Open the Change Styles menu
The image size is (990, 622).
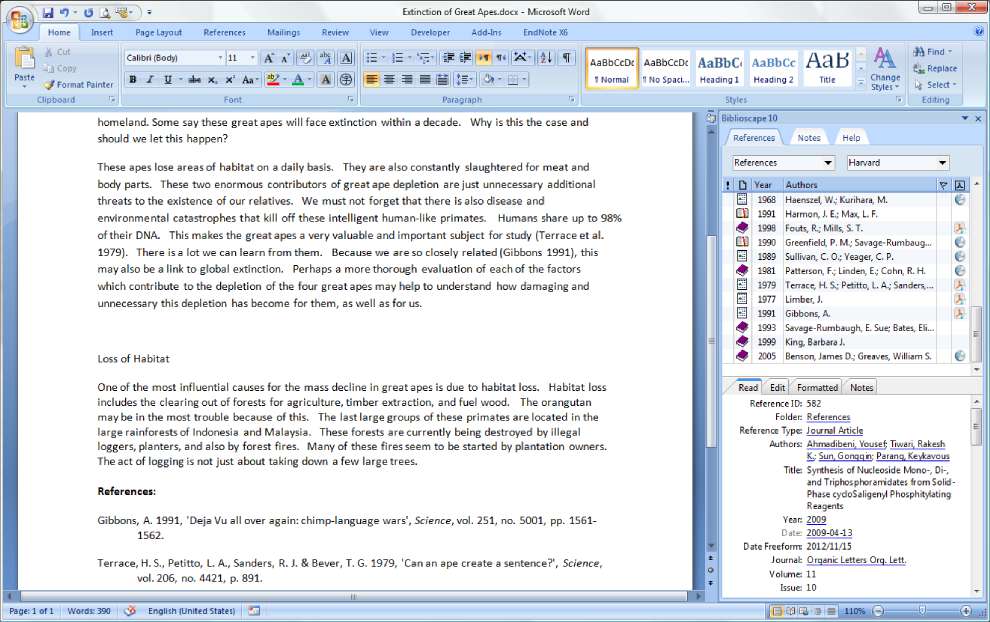885,69
